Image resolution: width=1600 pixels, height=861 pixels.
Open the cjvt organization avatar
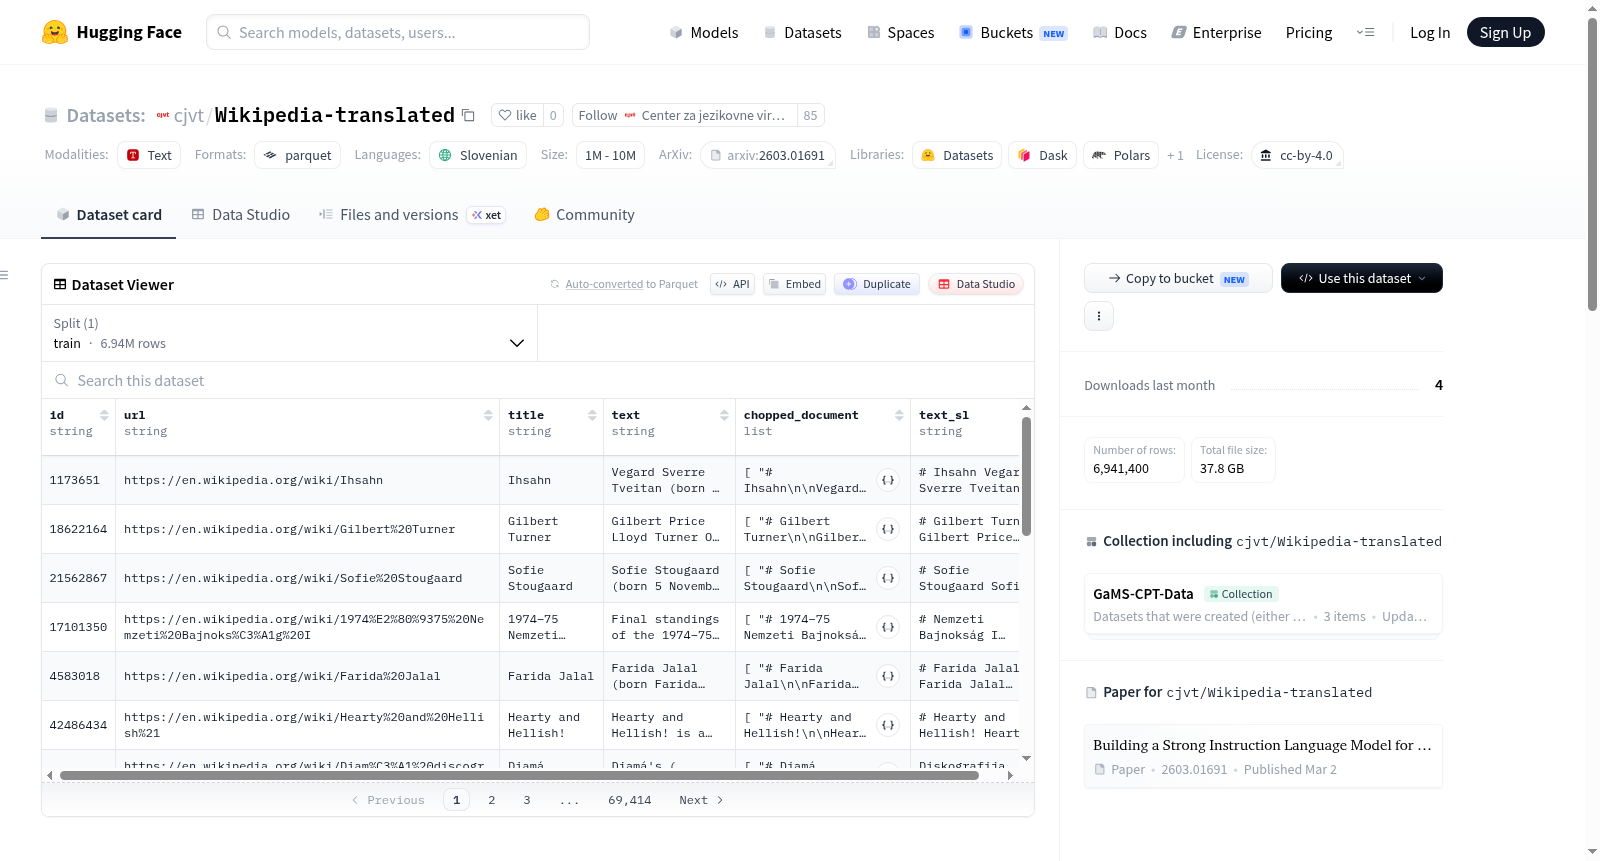click(x=163, y=115)
